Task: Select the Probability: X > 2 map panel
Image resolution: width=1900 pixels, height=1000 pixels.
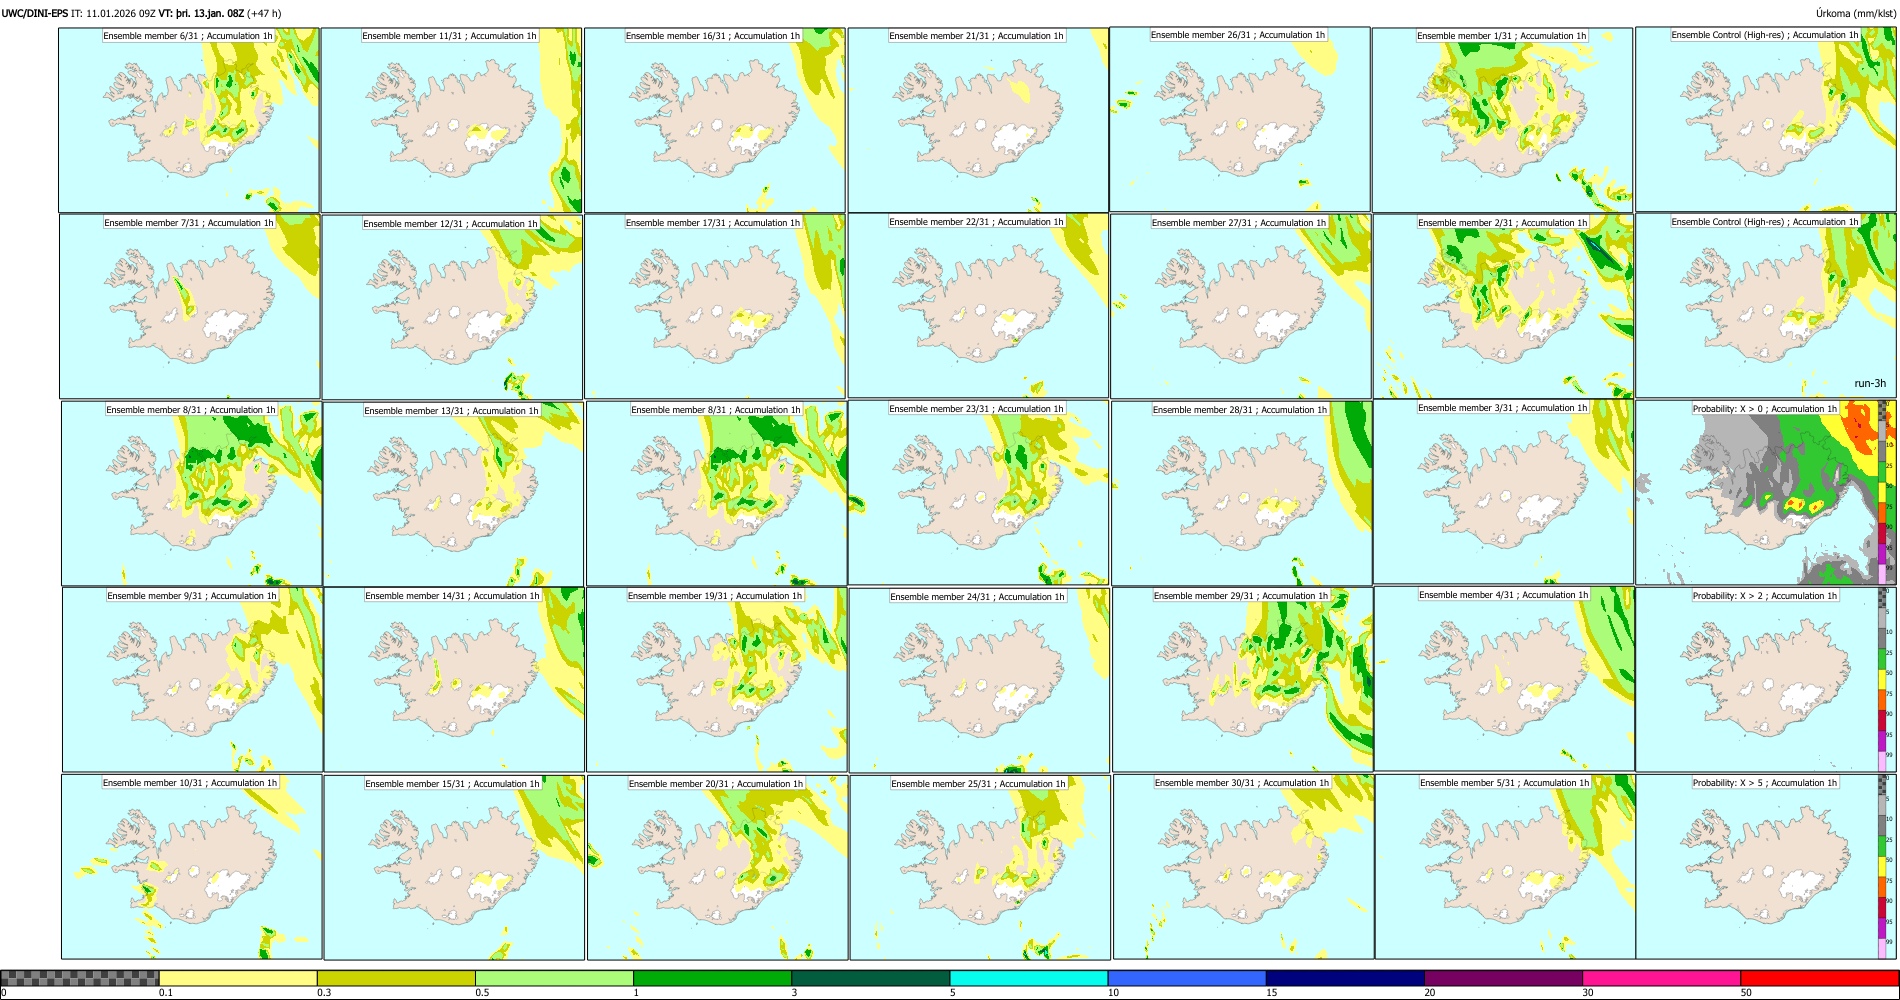Action: (1766, 679)
